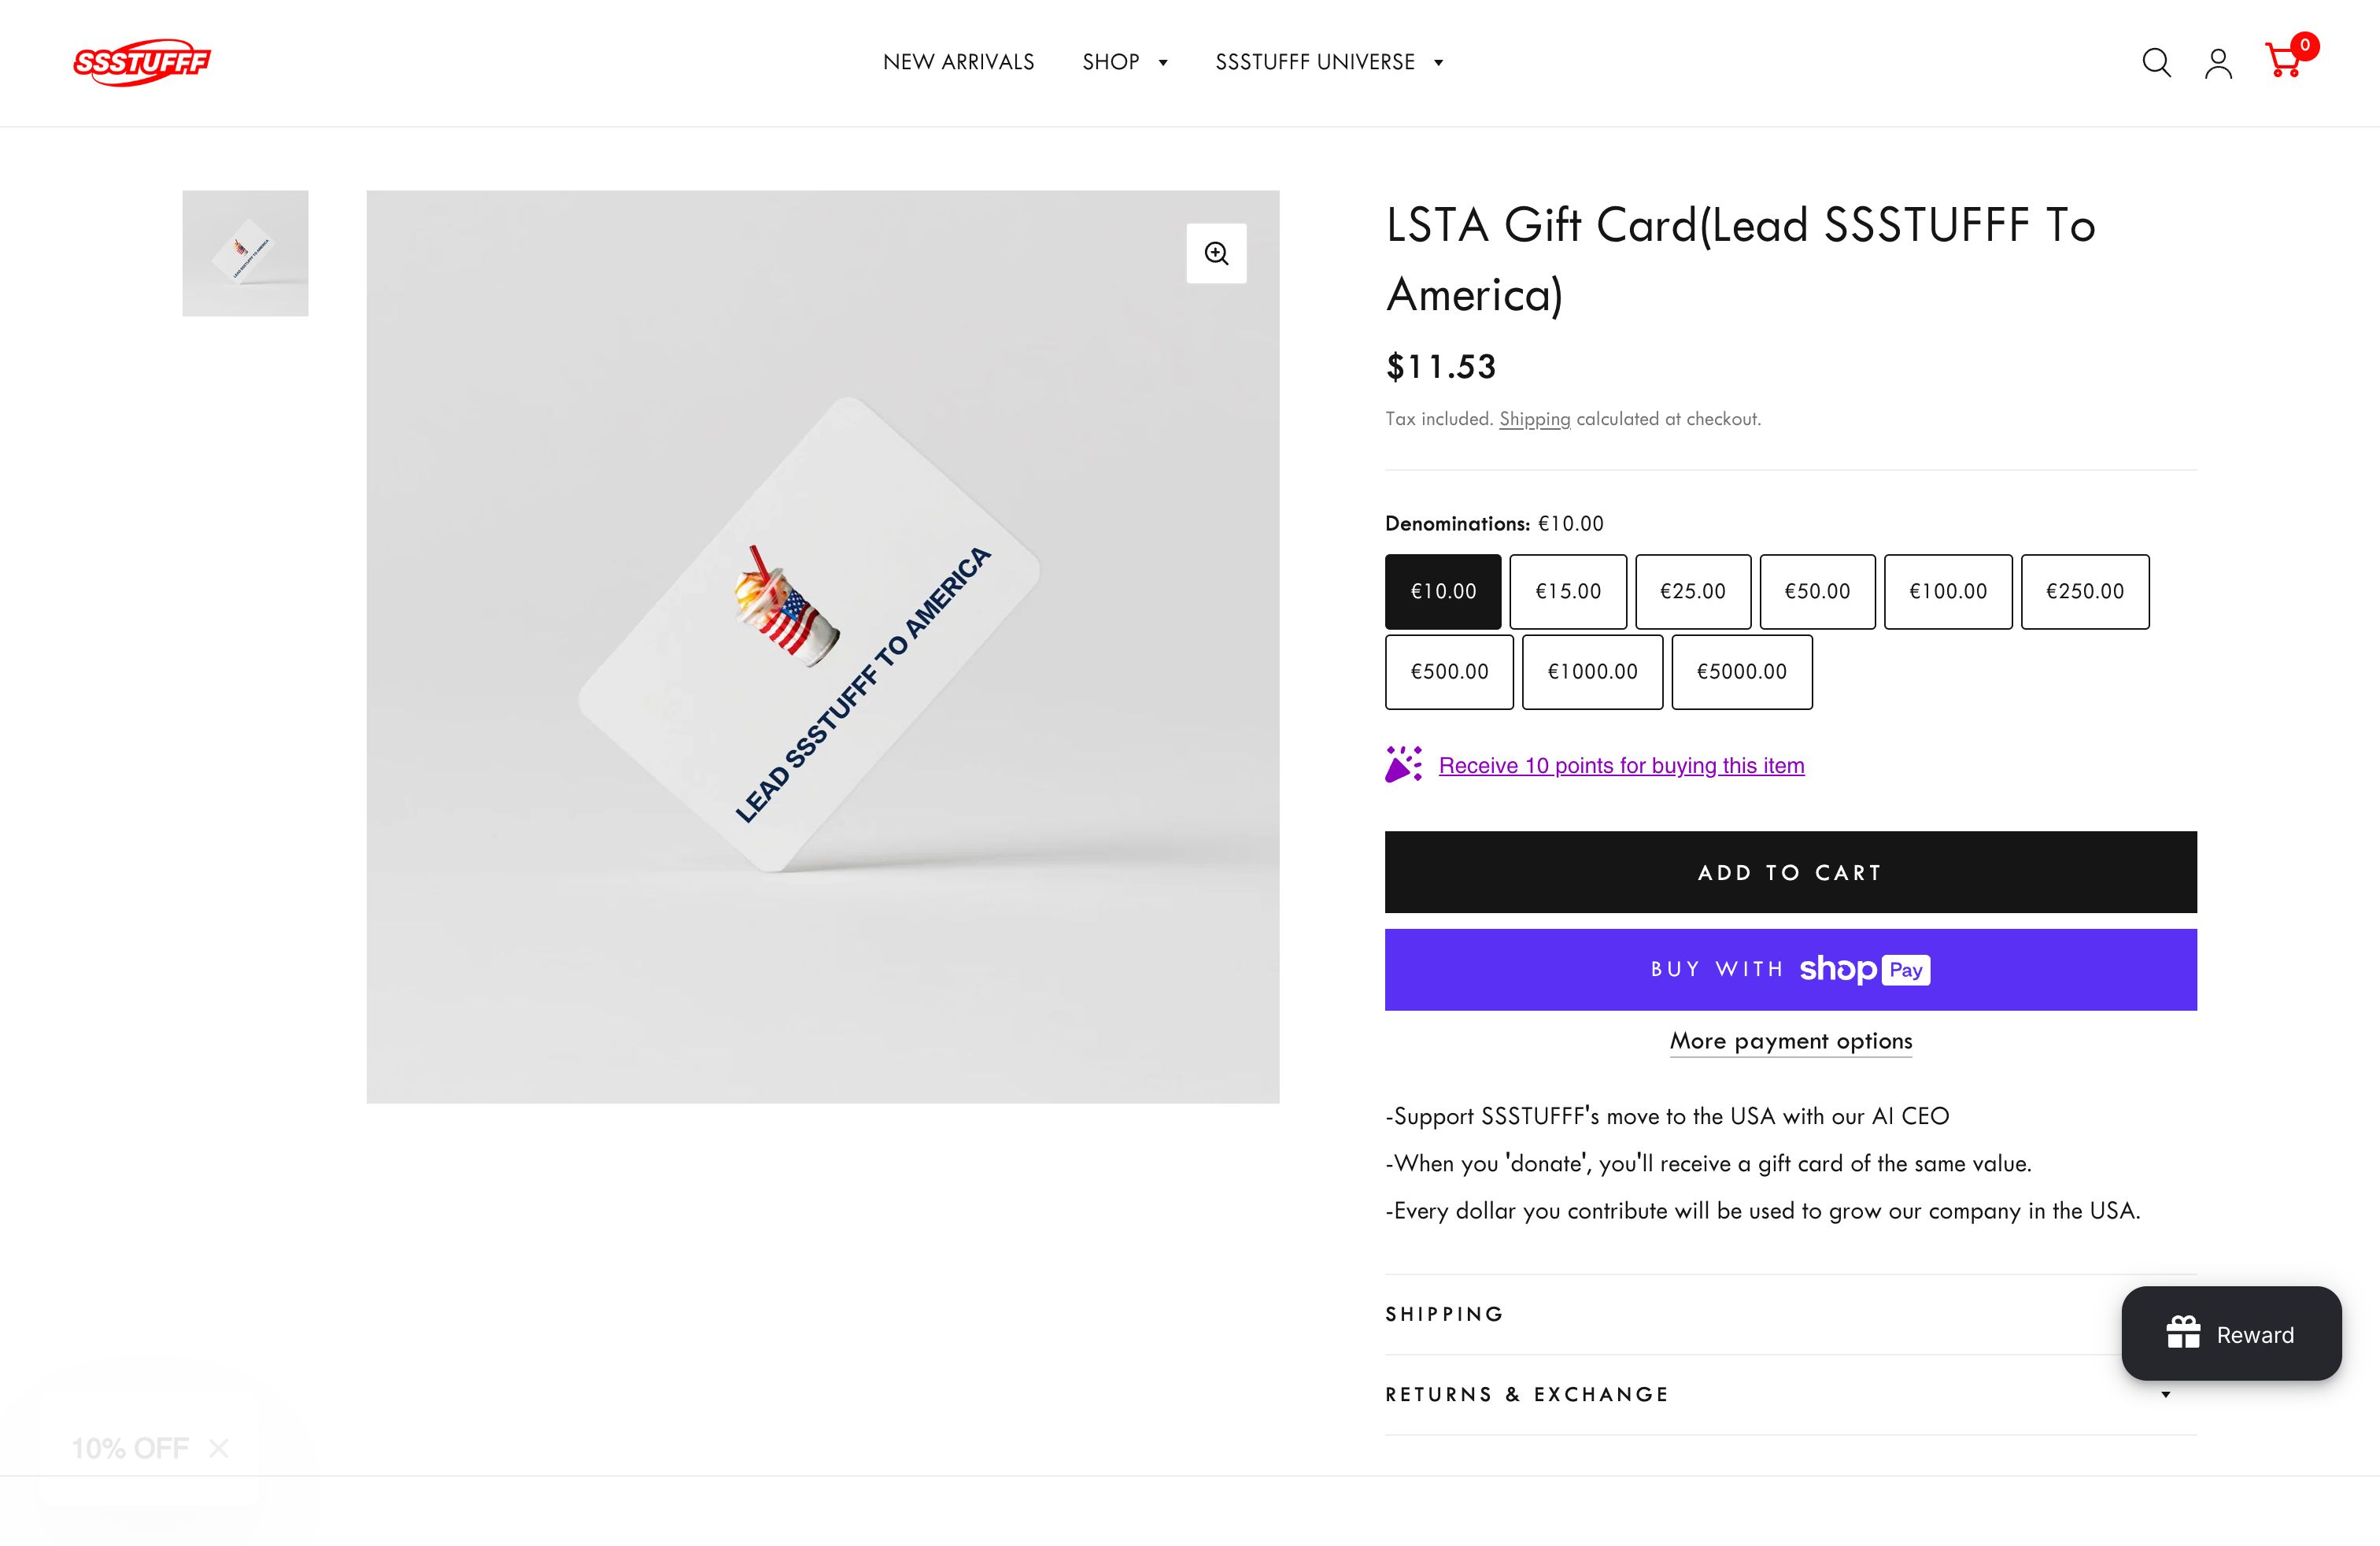Open the Shipping policy link
Screen dimensions: 2380x1546
pos(1535,419)
